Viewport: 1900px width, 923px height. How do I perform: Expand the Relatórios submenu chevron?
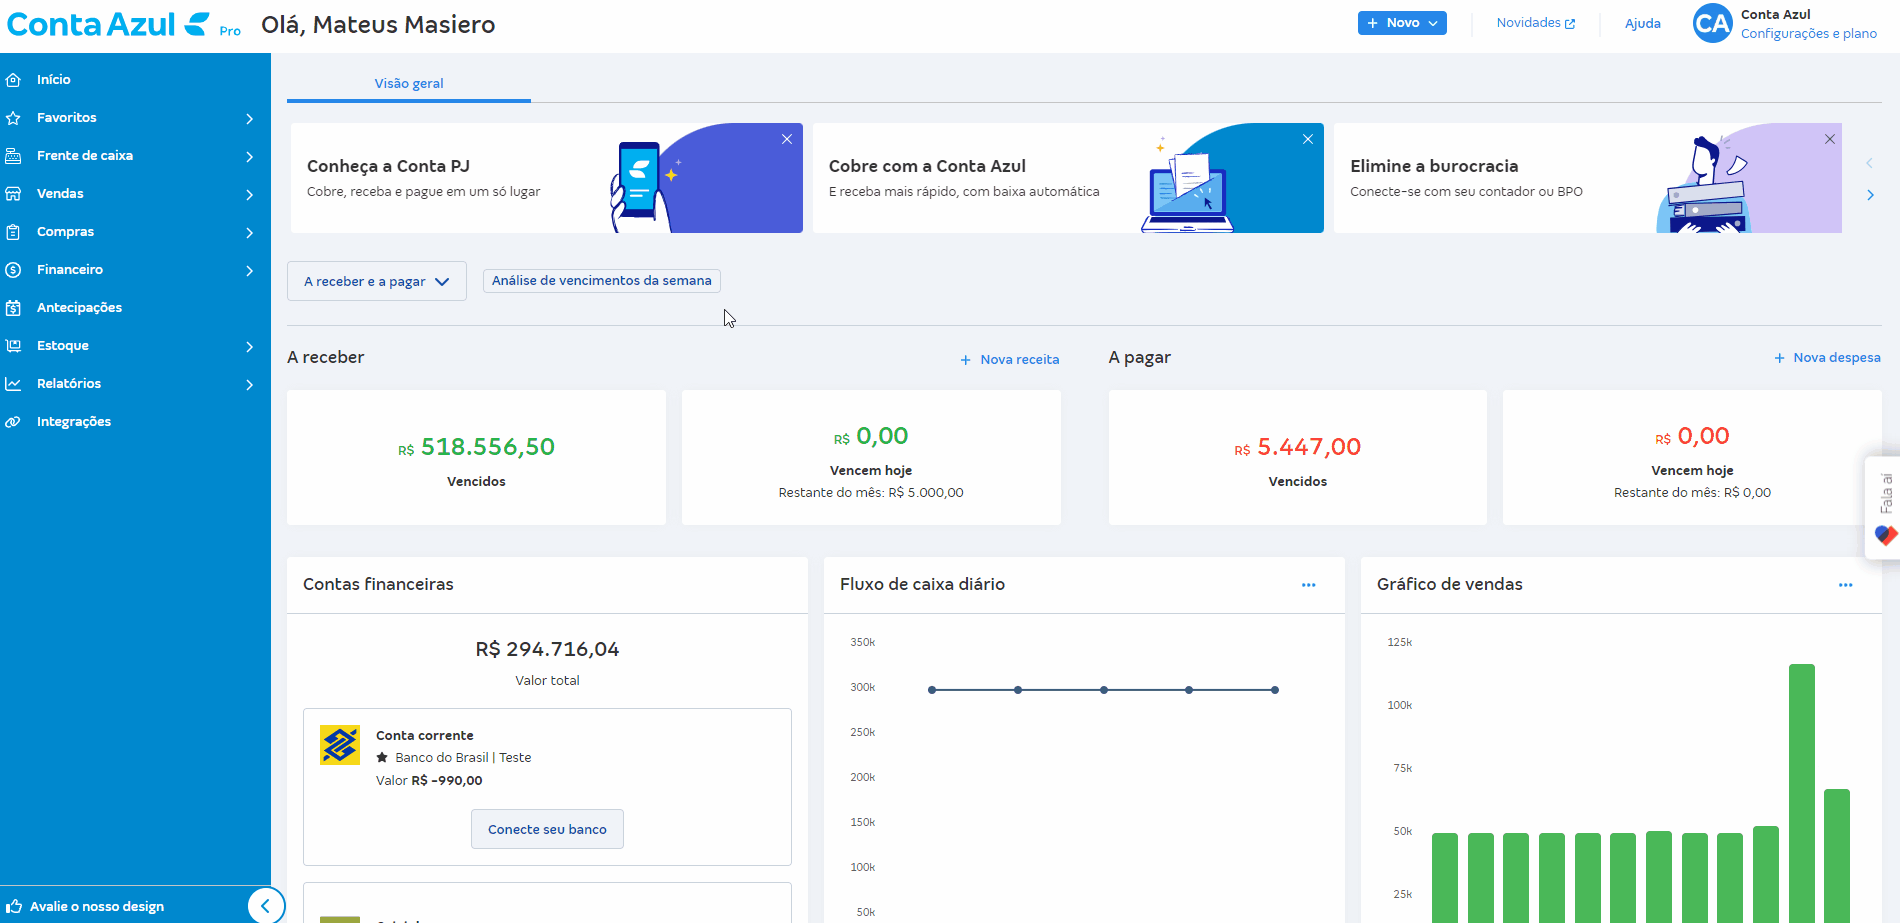tap(249, 385)
